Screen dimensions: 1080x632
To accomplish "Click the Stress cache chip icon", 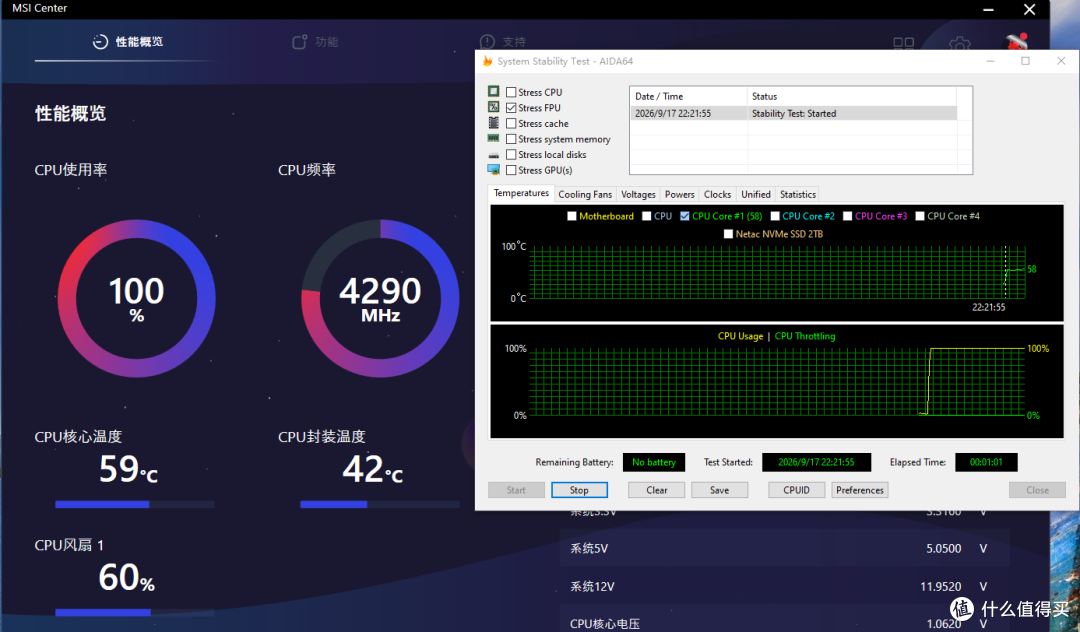I will [493, 123].
